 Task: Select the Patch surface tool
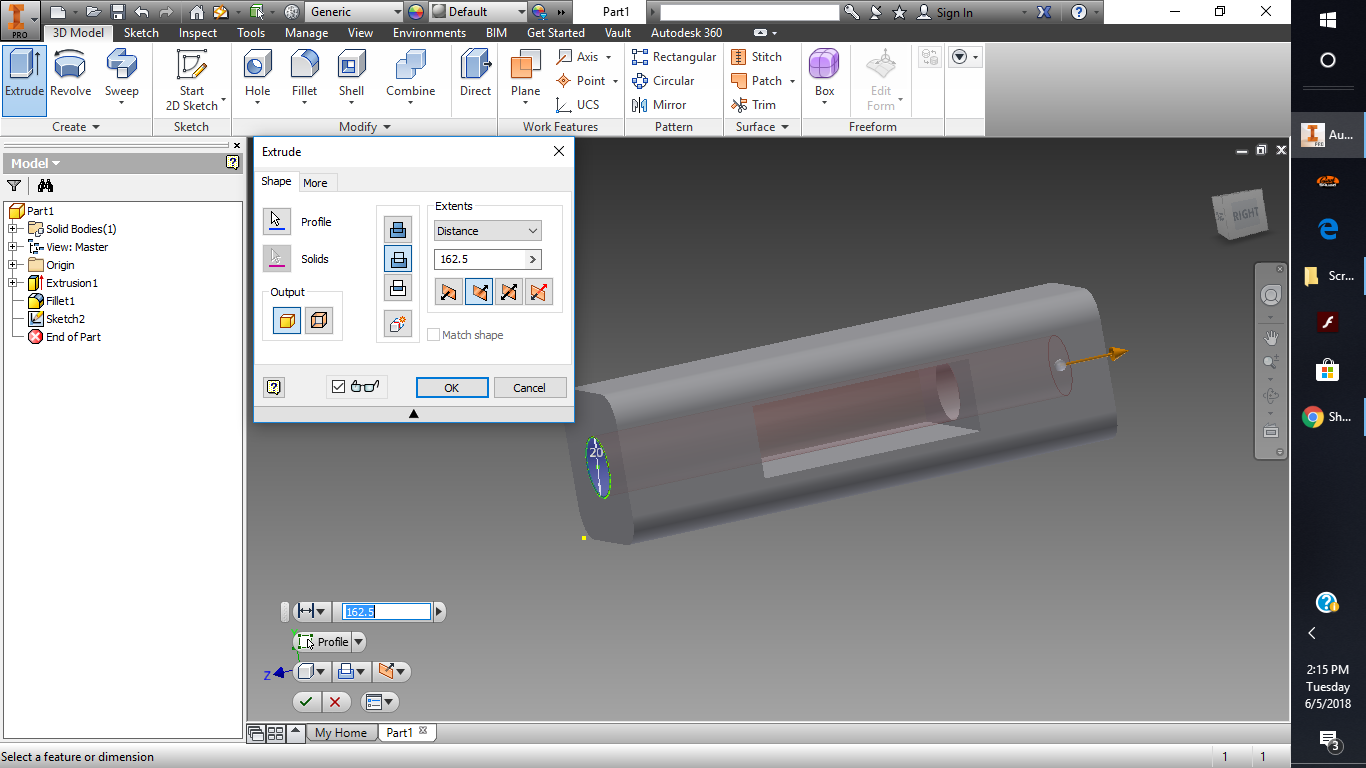[757, 81]
